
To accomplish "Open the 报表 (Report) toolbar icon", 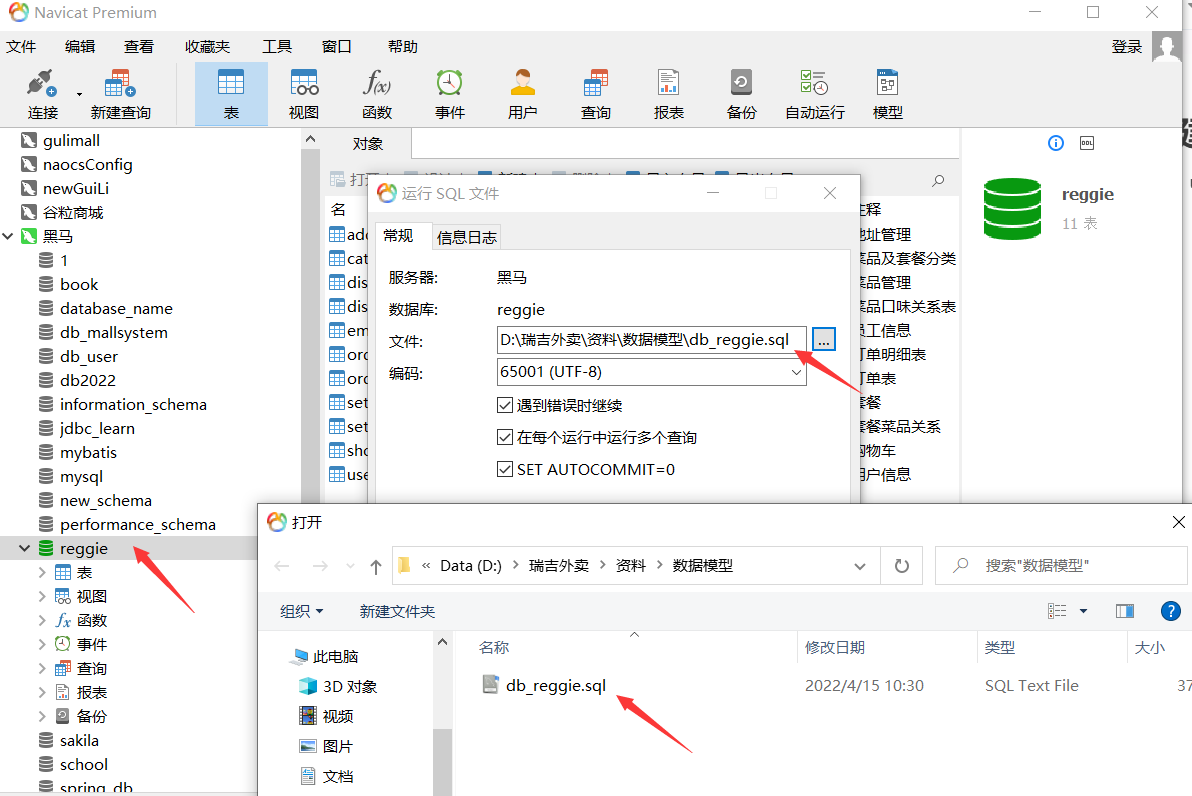I will [669, 94].
